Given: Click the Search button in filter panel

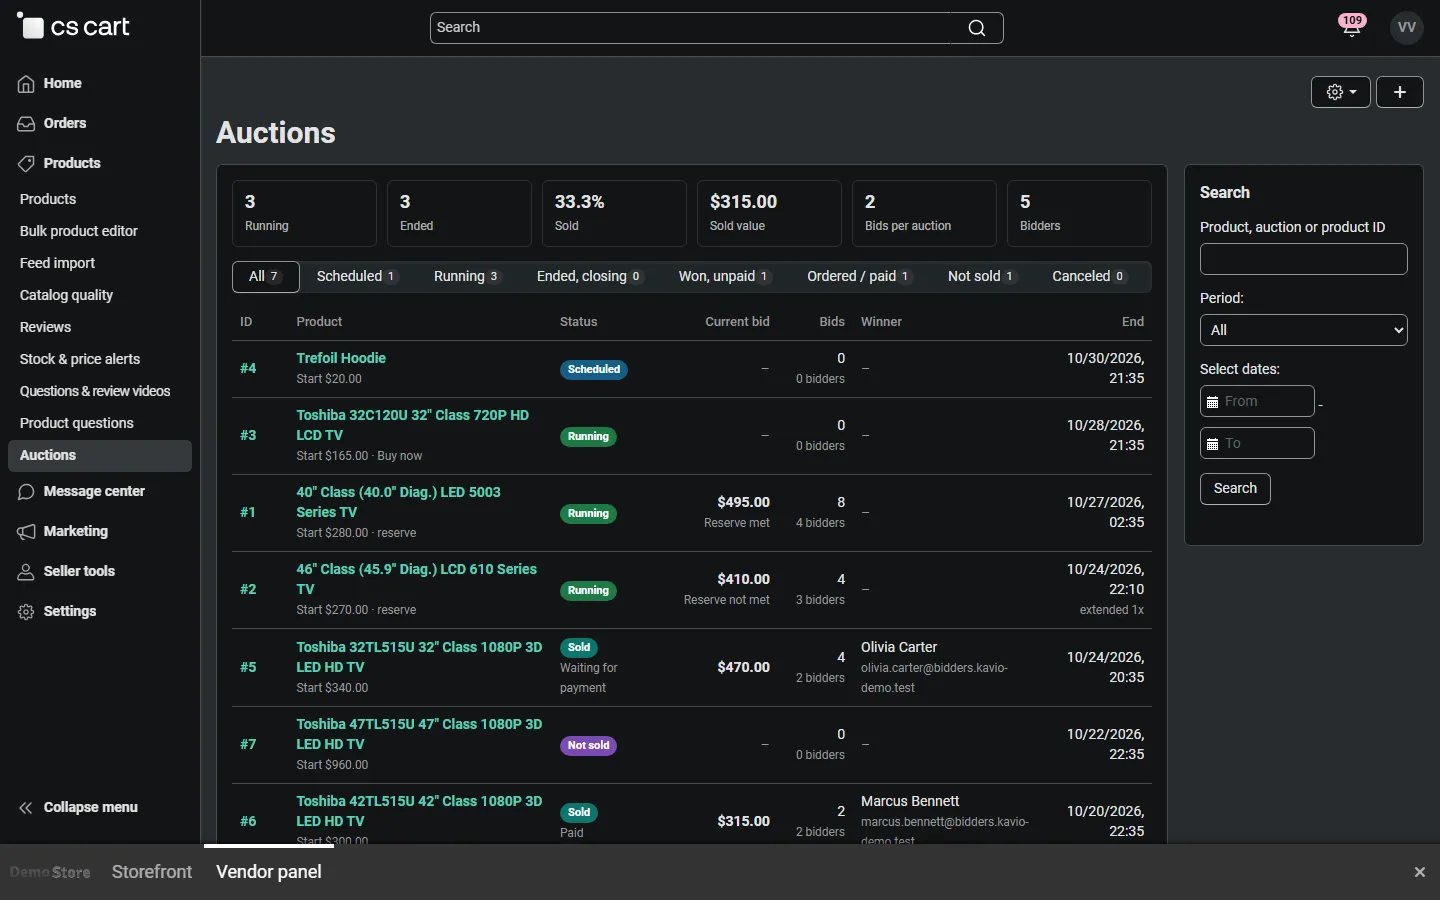Looking at the screenshot, I should 1235,489.
